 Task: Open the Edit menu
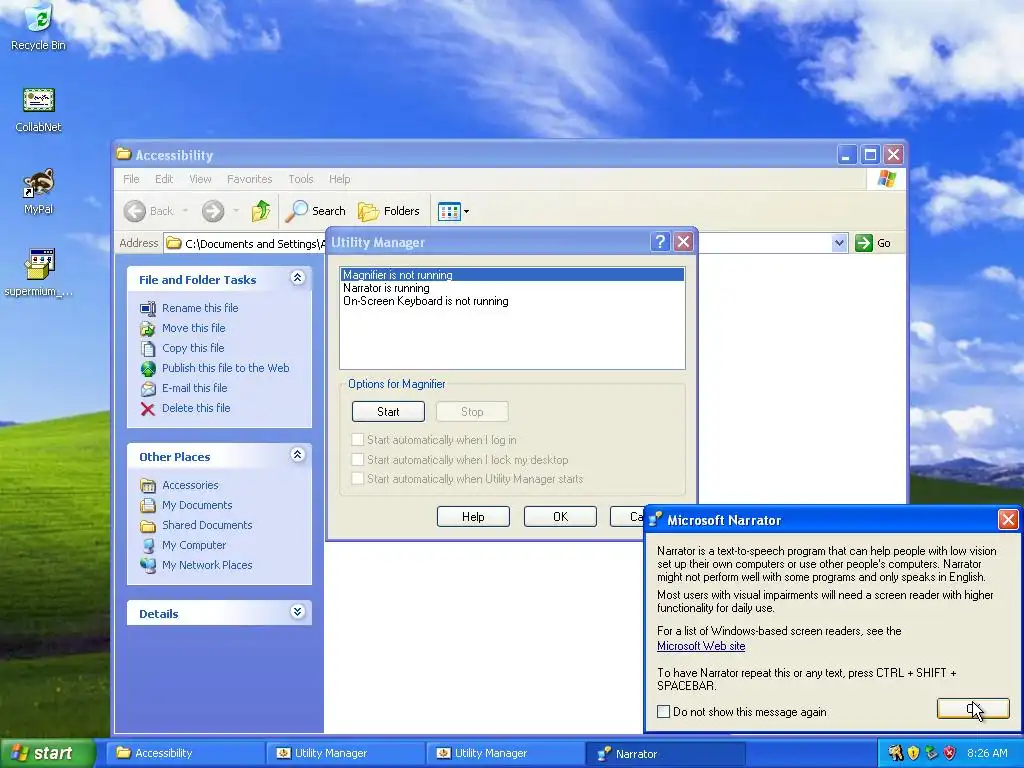(164, 179)
